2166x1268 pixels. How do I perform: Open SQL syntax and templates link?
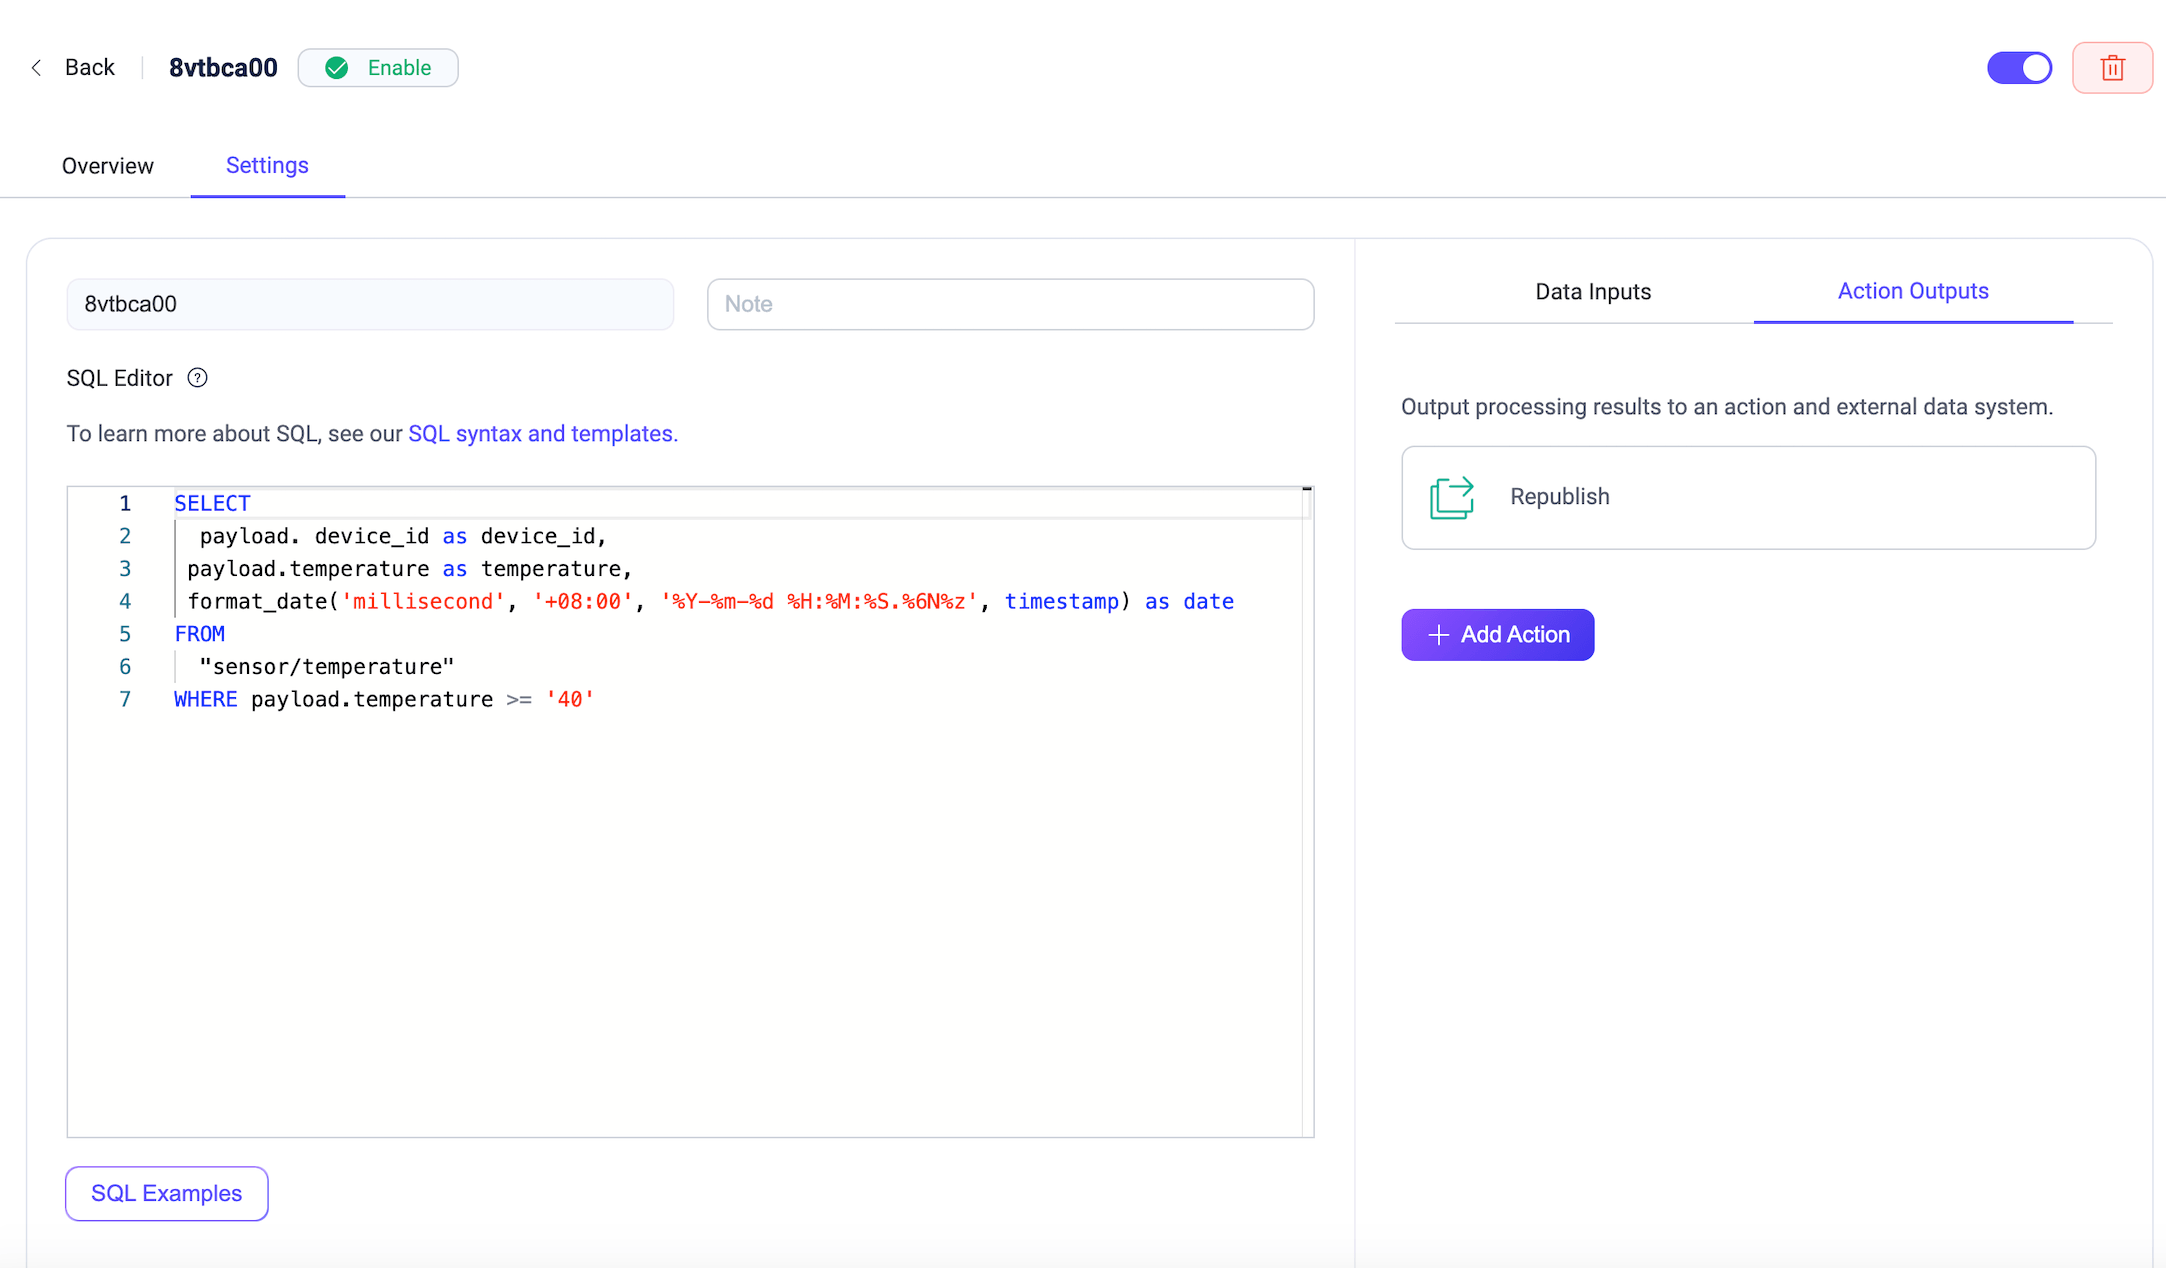542,434
